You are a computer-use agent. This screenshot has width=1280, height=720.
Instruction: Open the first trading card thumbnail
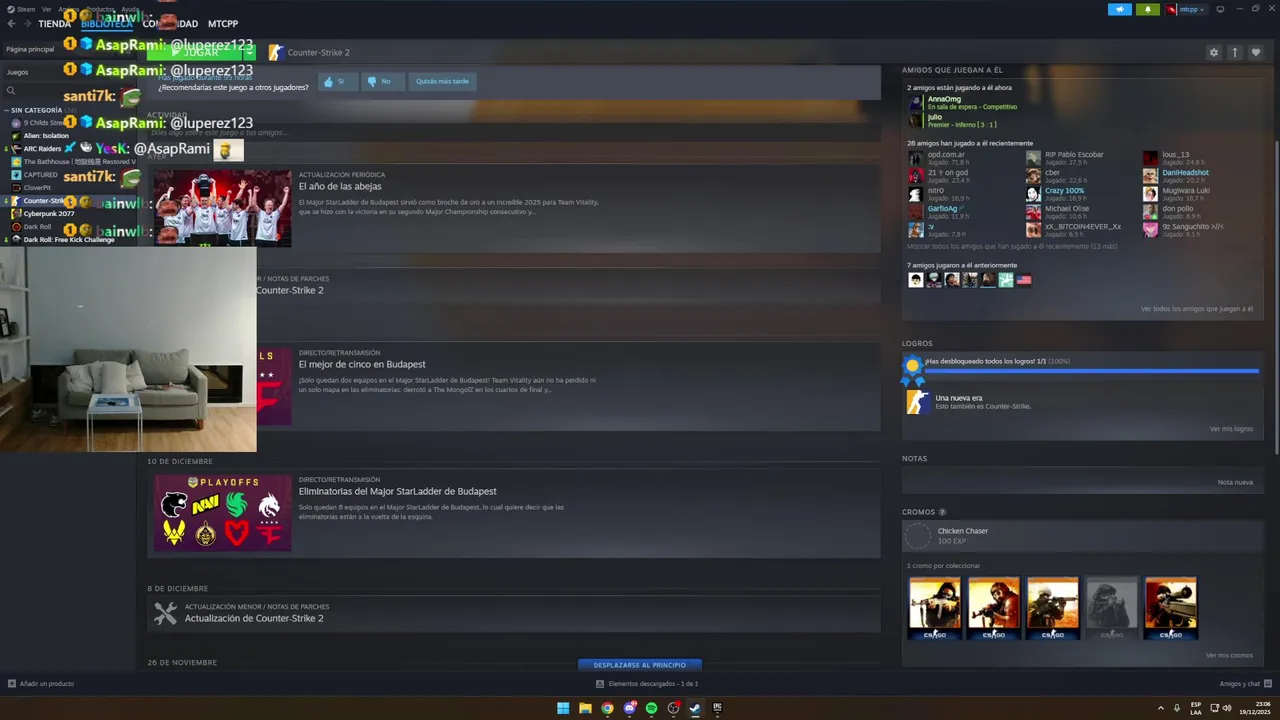934,608
